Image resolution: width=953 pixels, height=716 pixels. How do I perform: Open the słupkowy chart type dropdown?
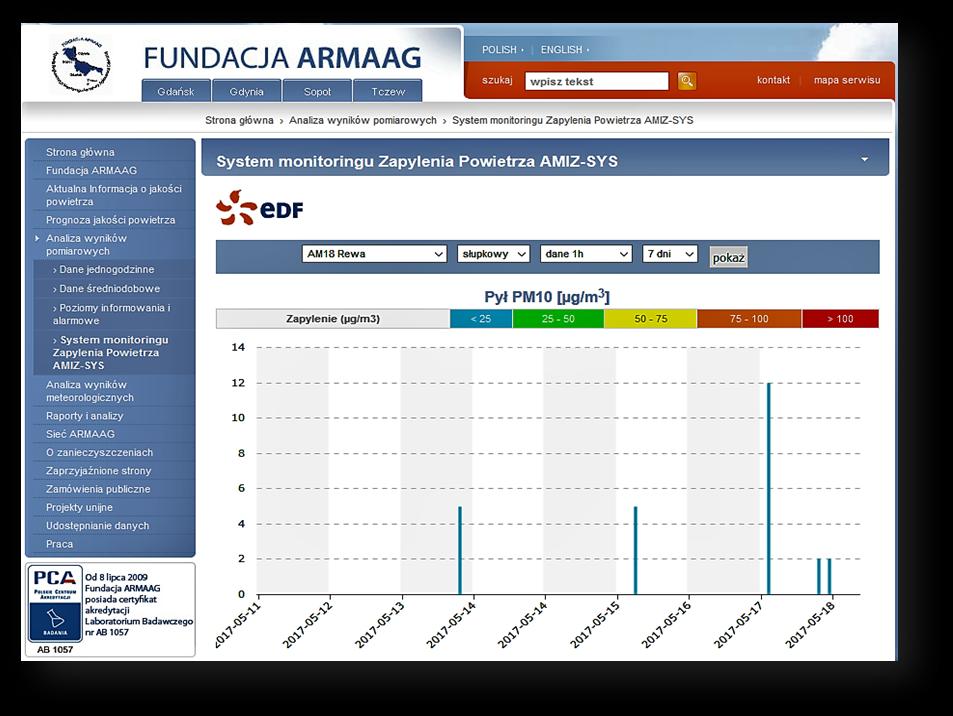[494, 254]
